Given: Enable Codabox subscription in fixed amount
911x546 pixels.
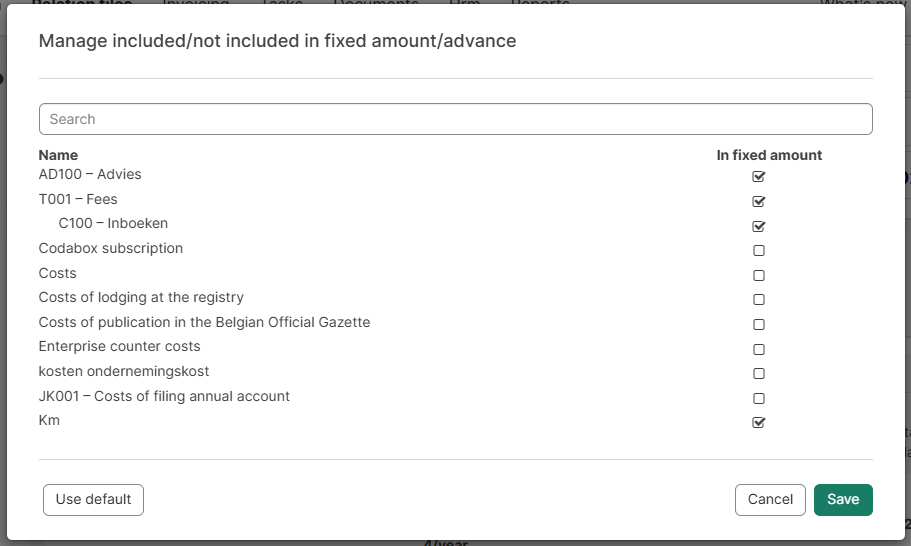Looking at the screenshot, I should click(x=759, y=251).
